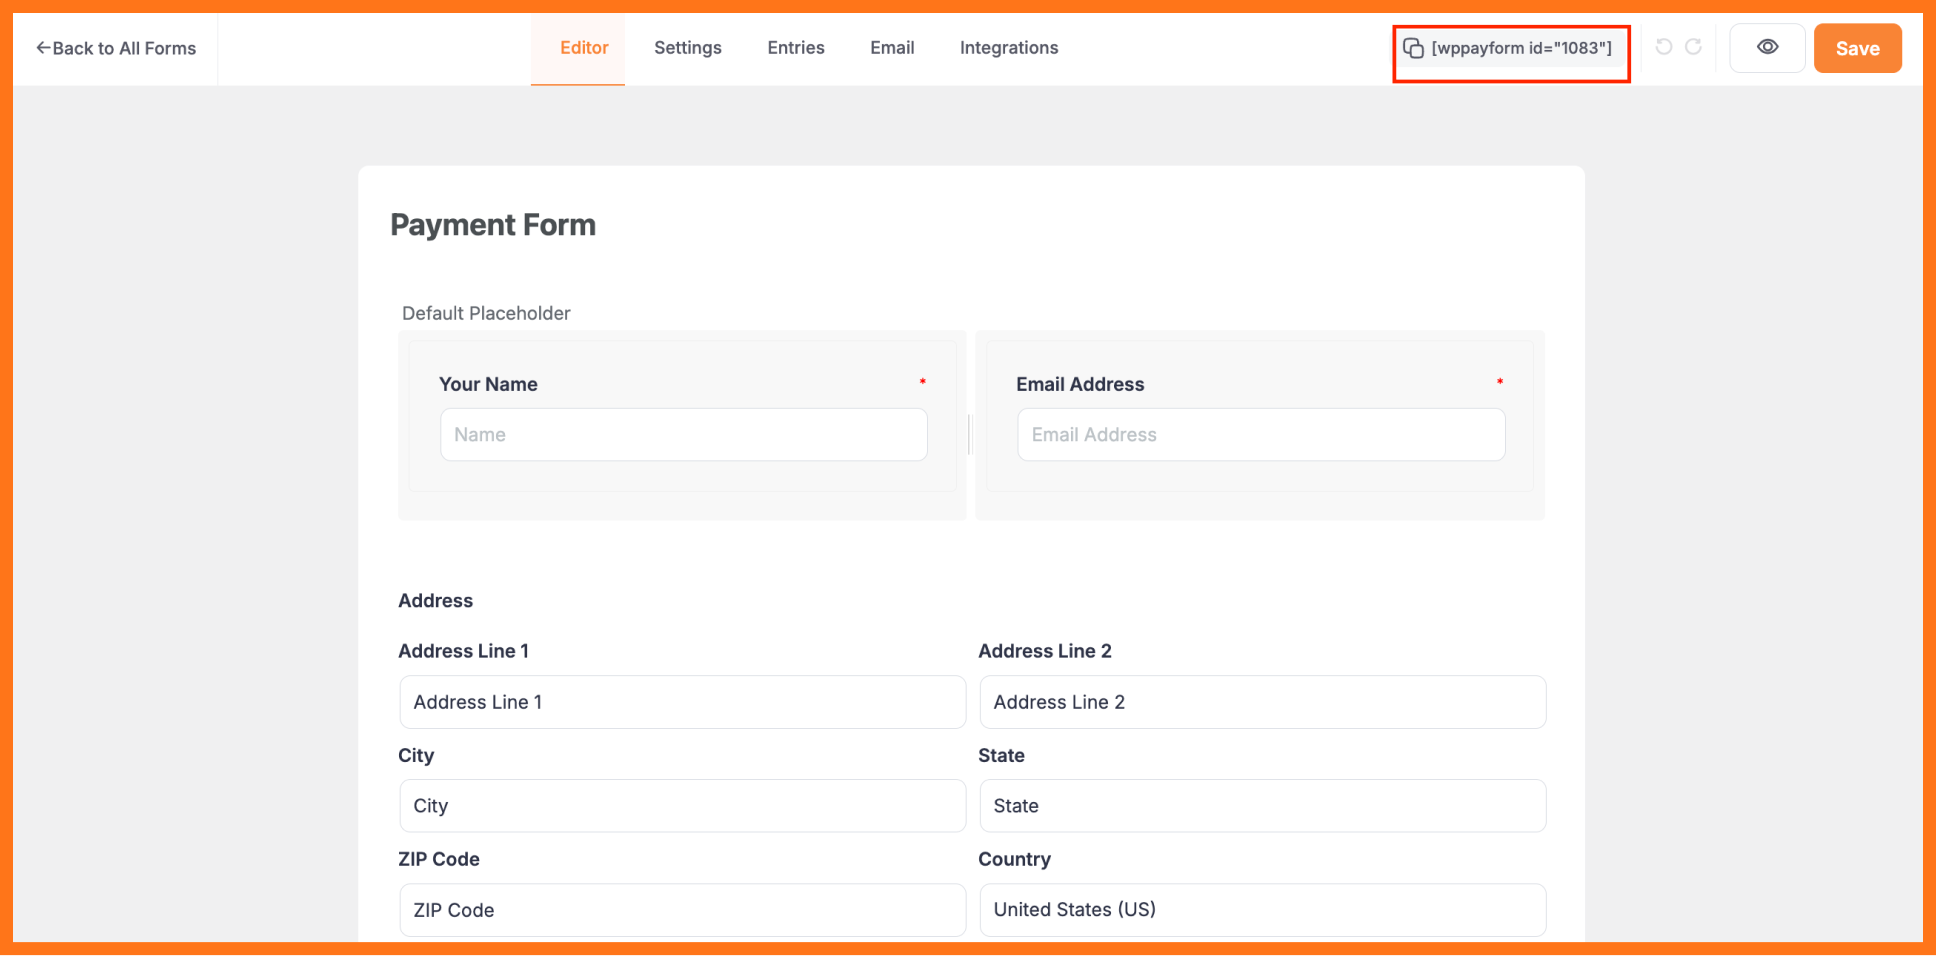
Task: Focus the ZIP Code input field
Action: [x=682, y=910]
